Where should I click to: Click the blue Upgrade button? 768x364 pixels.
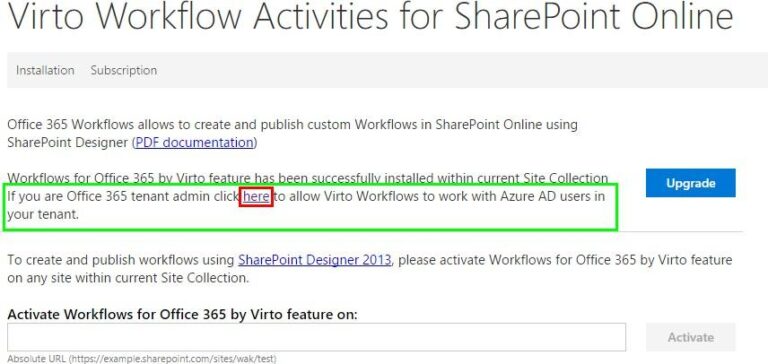tap(691, 183)
